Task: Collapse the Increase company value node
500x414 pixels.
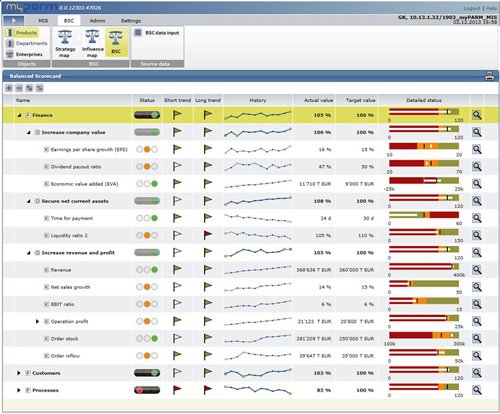Action: 29,132
